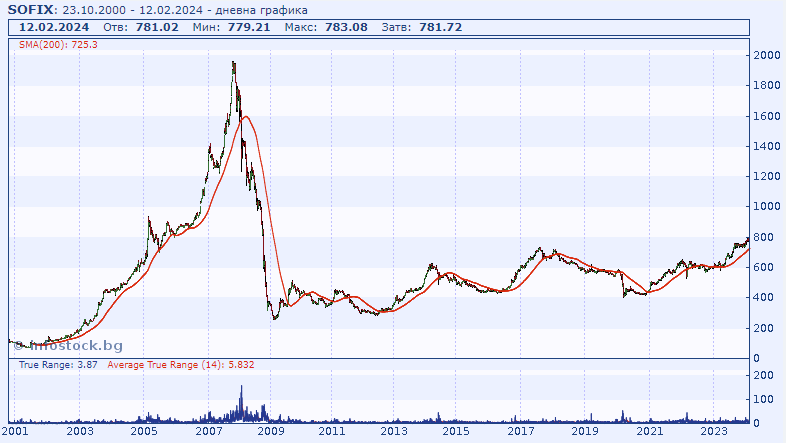Viewport: 786px width, 443px height.
Task: Click the 1400 price axis label
Action: [x=767, y=146]
